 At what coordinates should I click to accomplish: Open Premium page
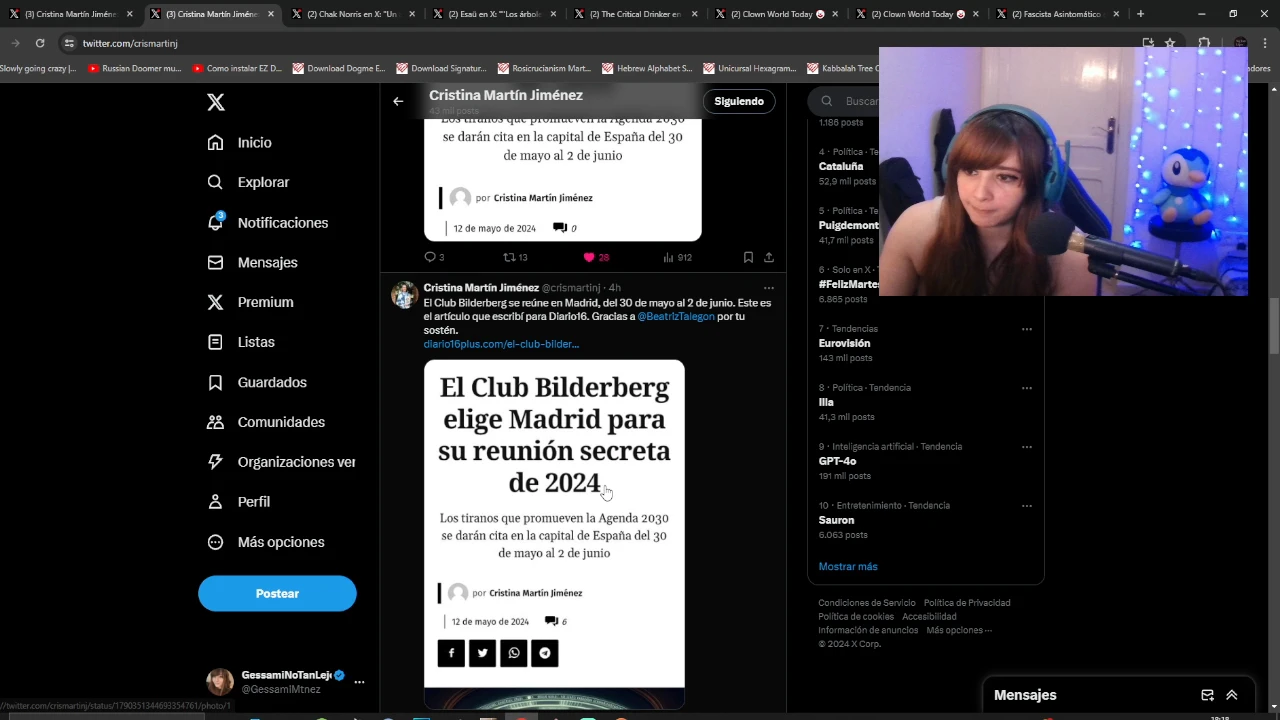coord(250,302)
